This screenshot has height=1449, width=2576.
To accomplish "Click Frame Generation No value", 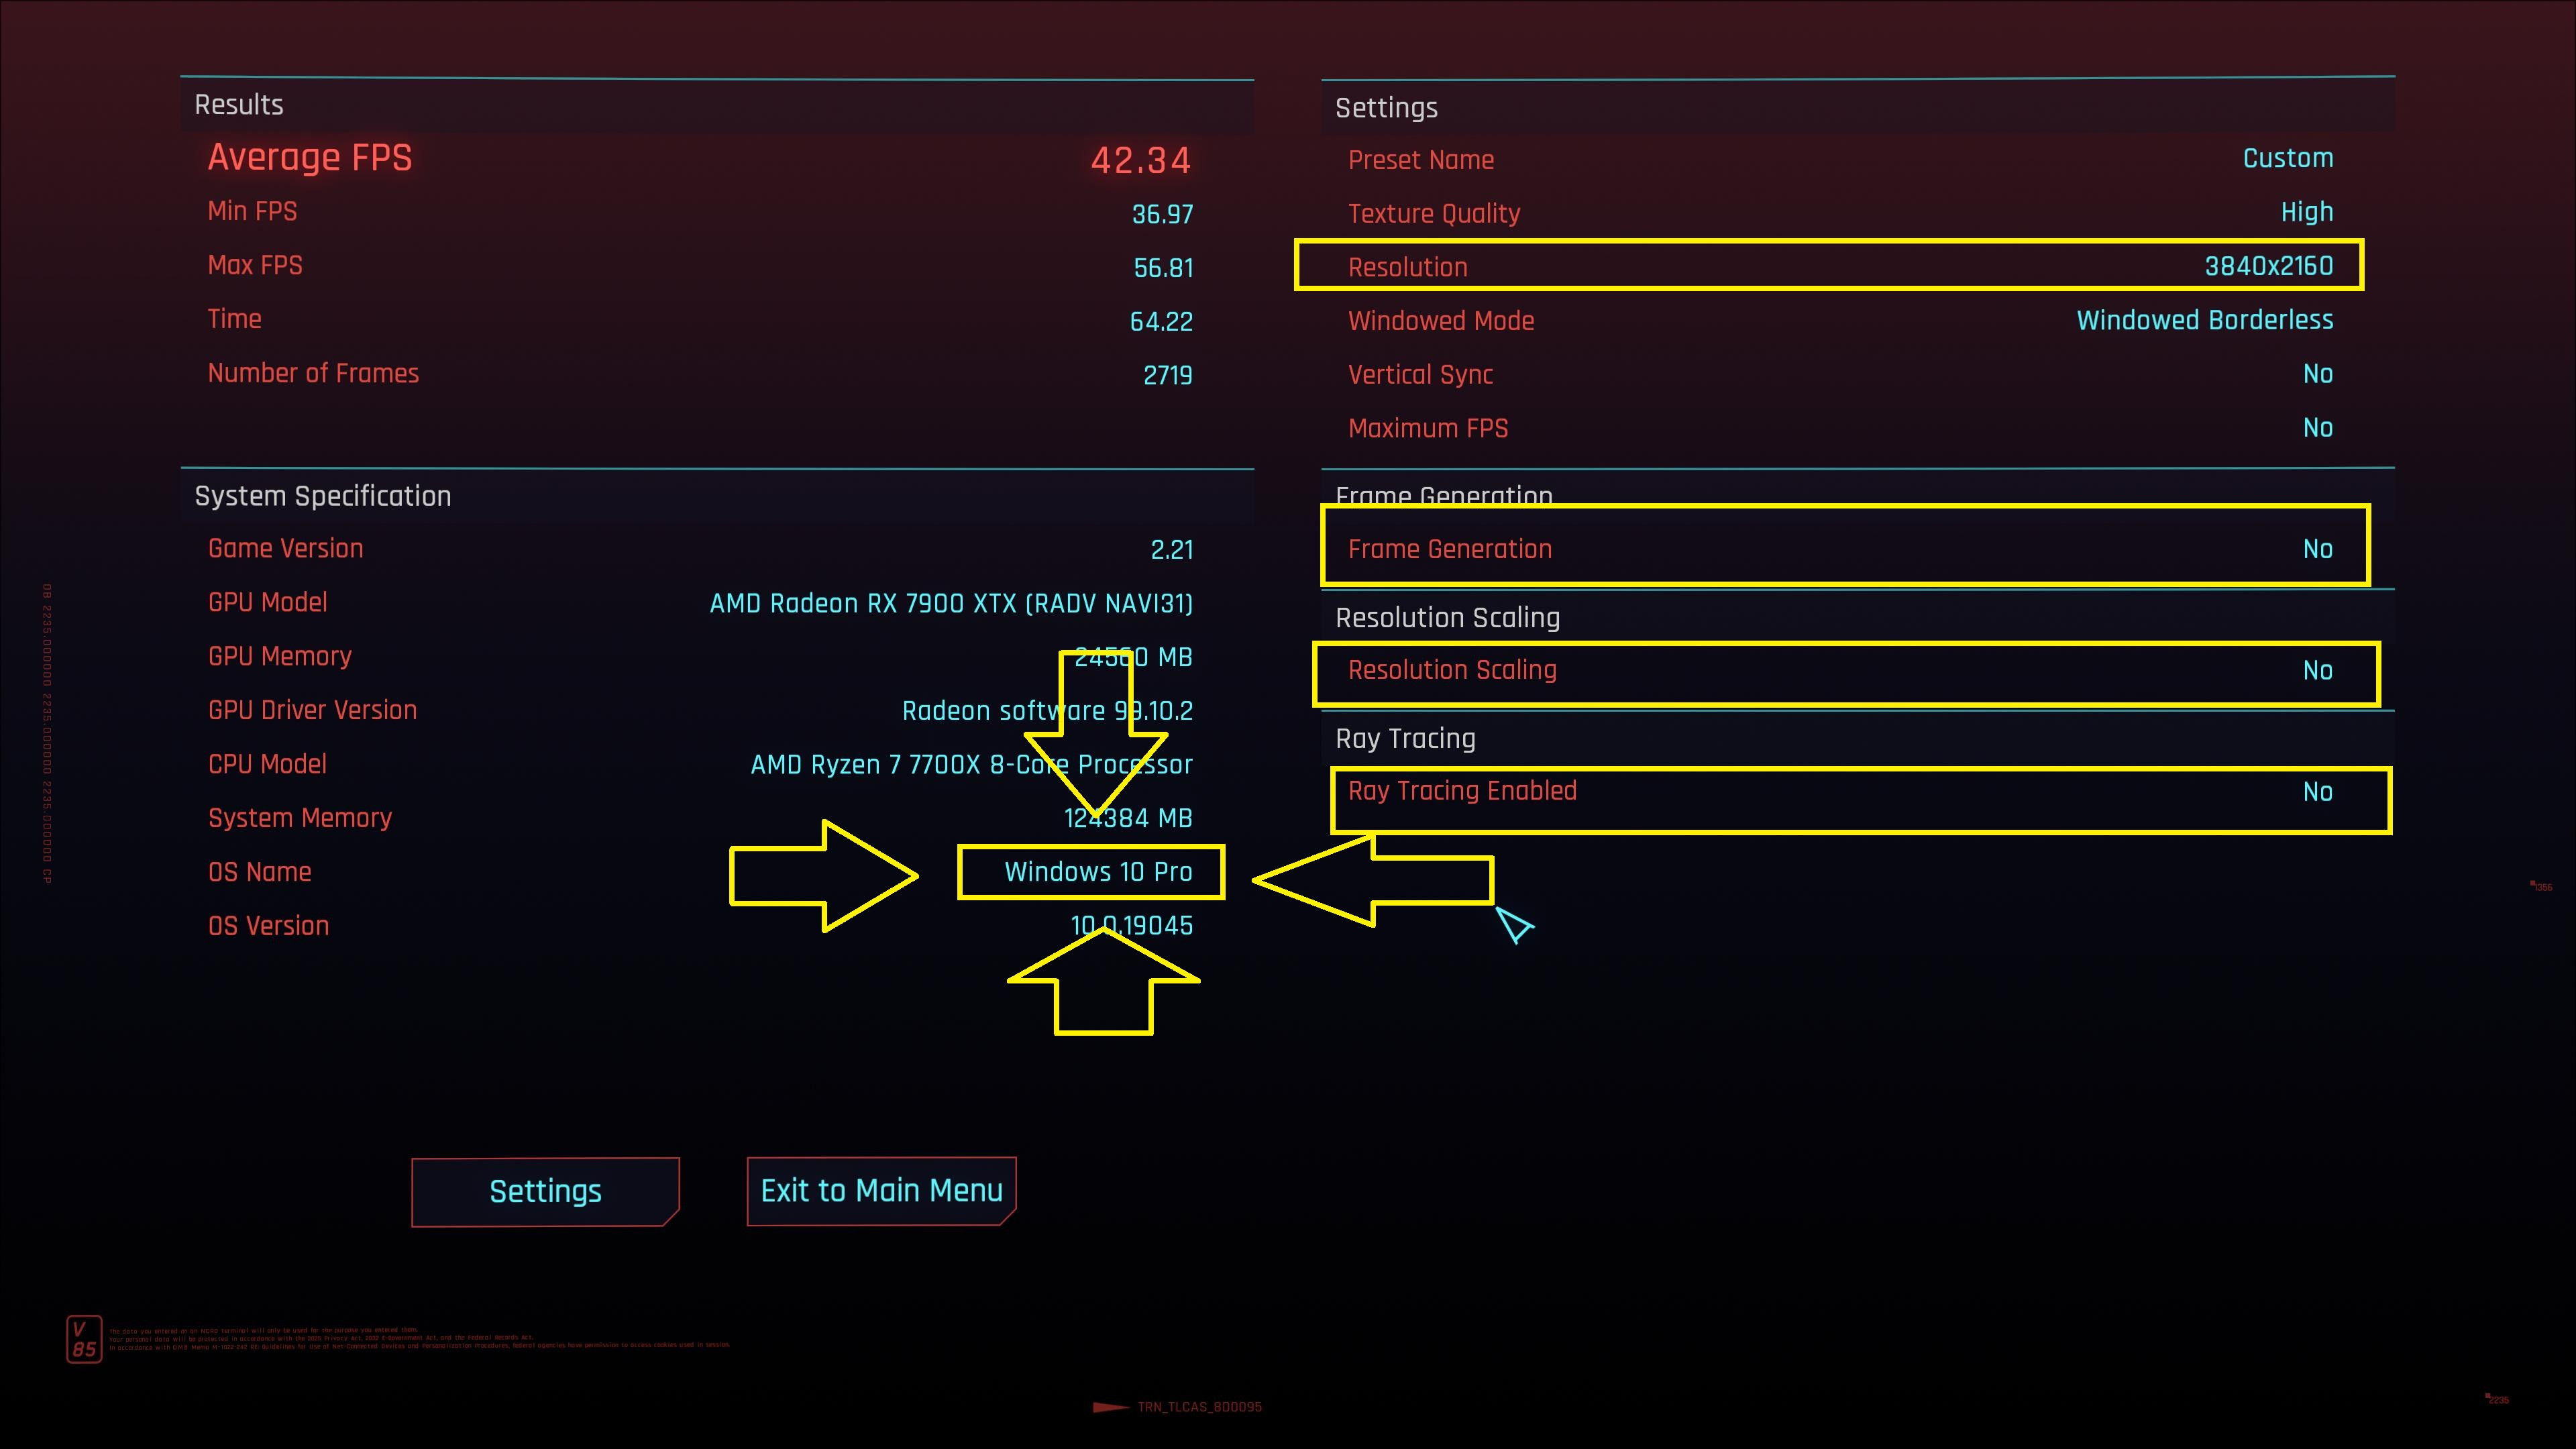I will point(2317,549).
